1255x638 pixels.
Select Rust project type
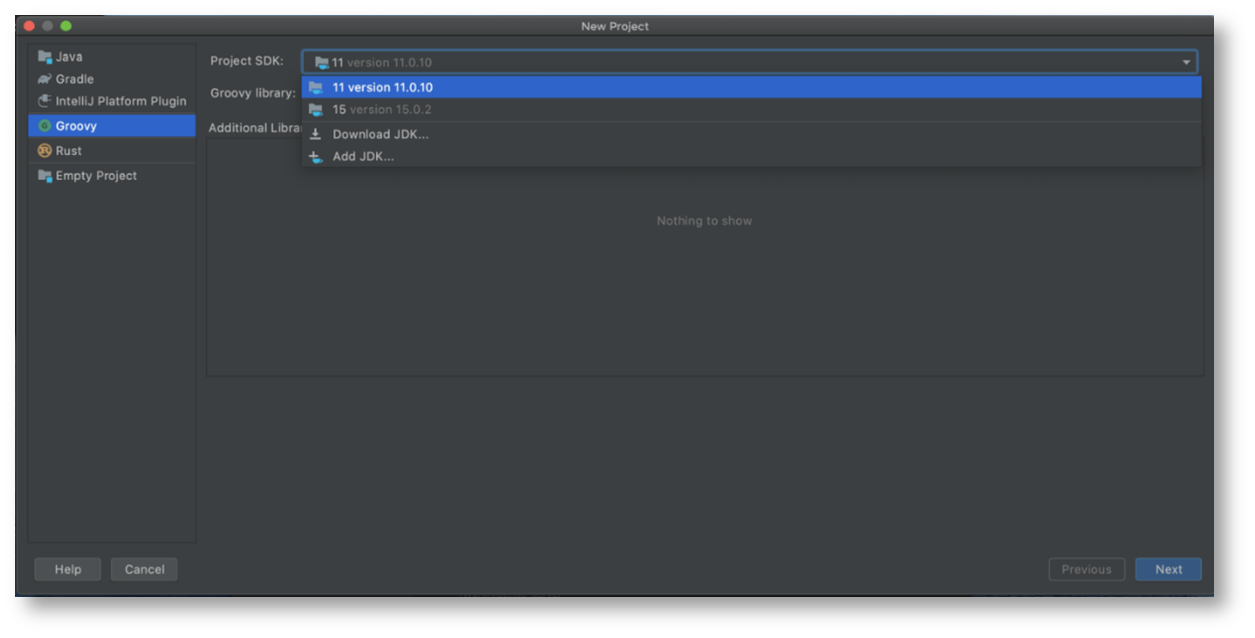tap(112, 151)
